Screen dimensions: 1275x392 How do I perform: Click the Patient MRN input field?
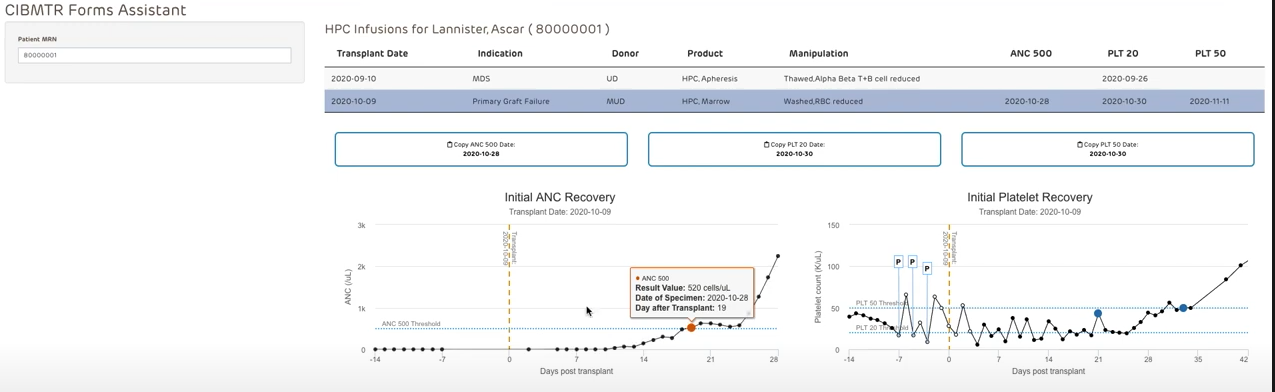[x=154, y=56]
